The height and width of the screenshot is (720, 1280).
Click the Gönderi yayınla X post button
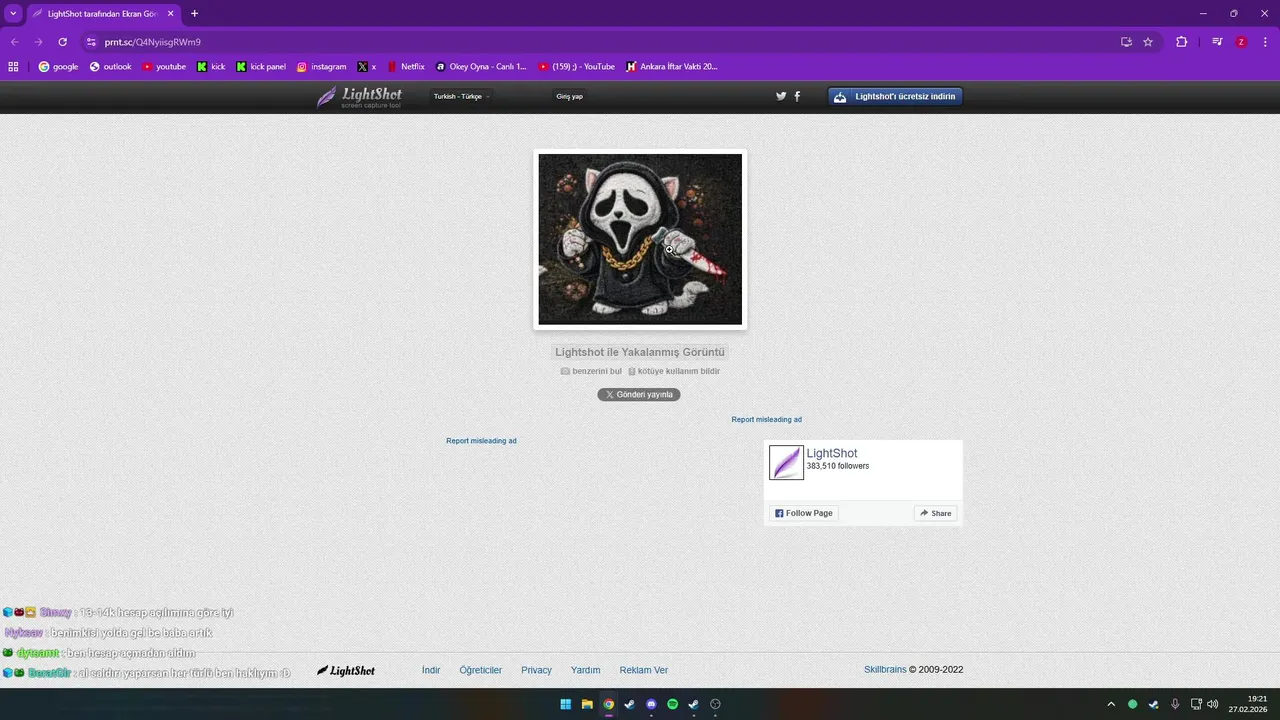tap(639, 395)
